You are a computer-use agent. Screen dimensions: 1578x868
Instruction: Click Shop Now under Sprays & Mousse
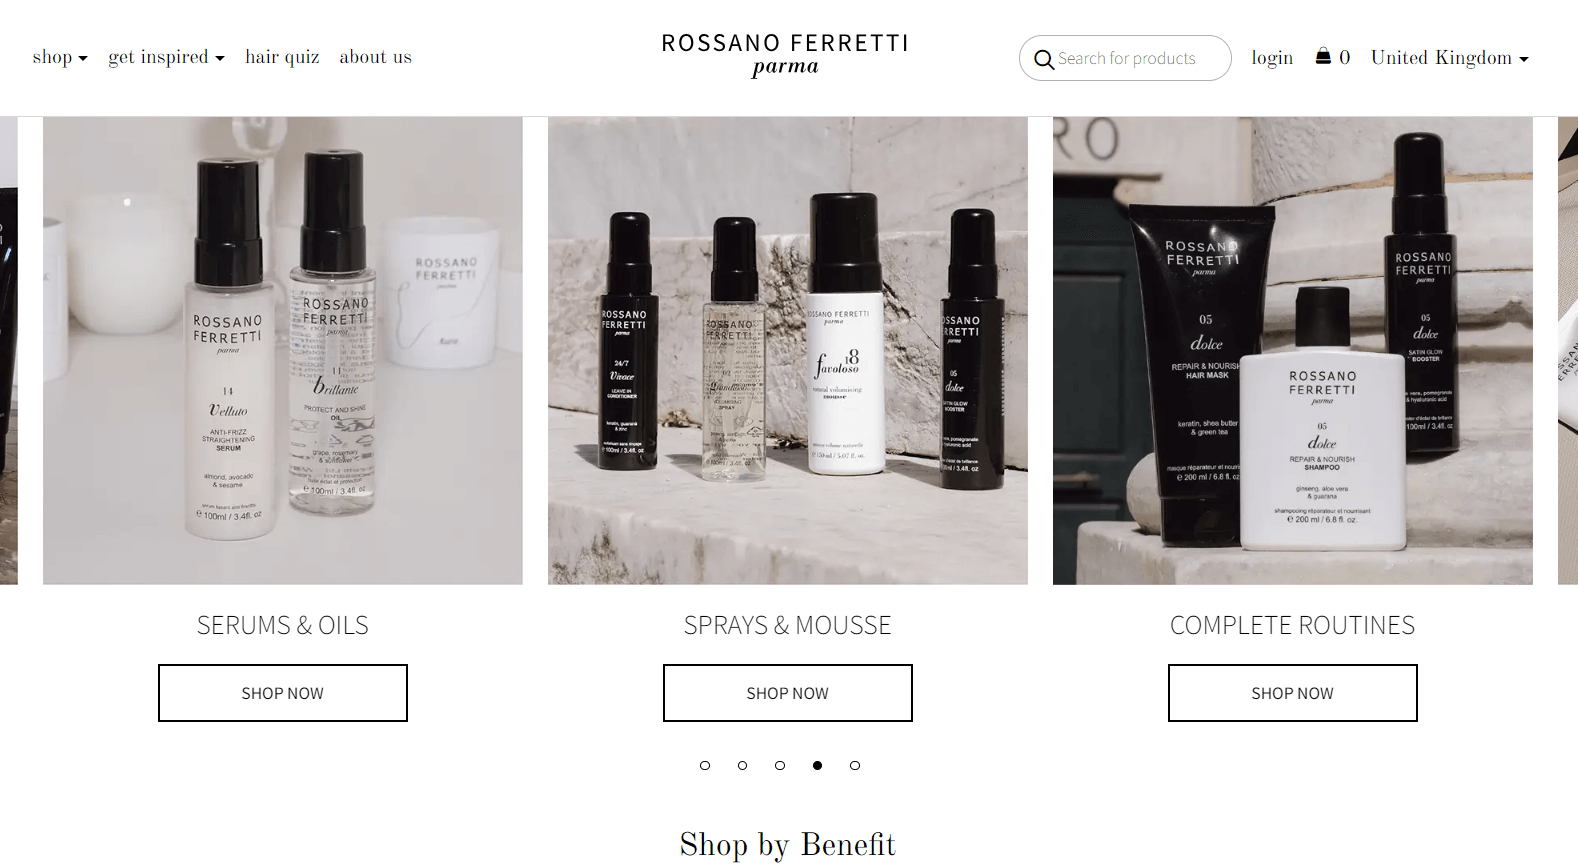tap(788, 693)
